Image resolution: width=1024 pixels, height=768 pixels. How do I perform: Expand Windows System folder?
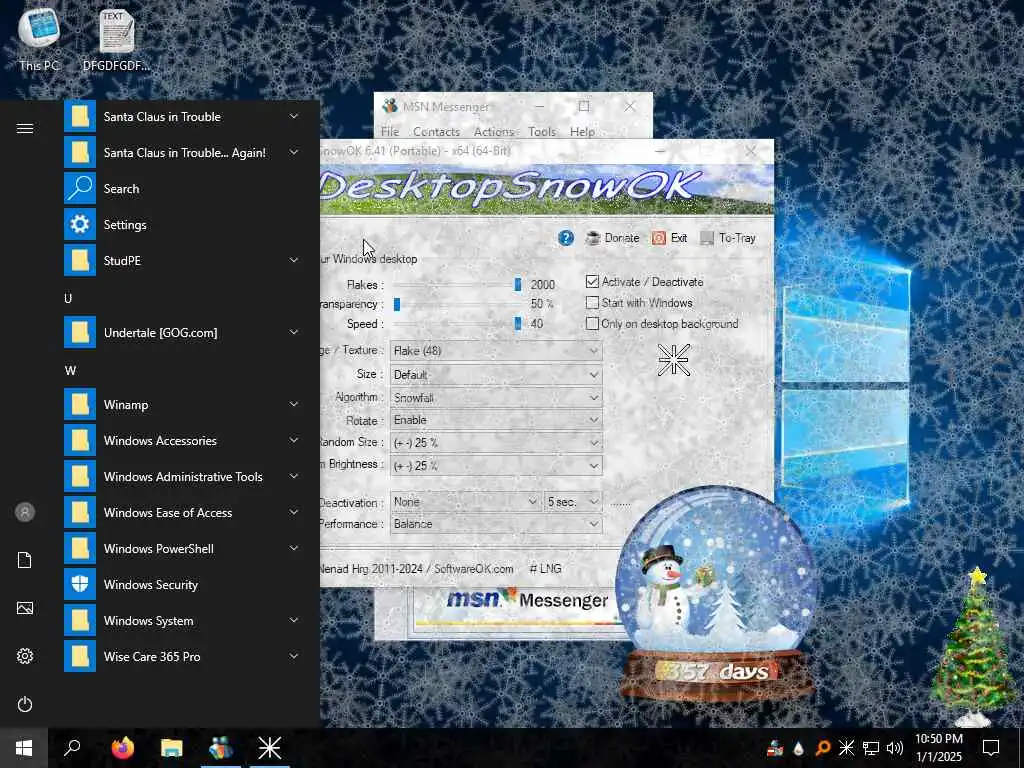coord(182,620)
